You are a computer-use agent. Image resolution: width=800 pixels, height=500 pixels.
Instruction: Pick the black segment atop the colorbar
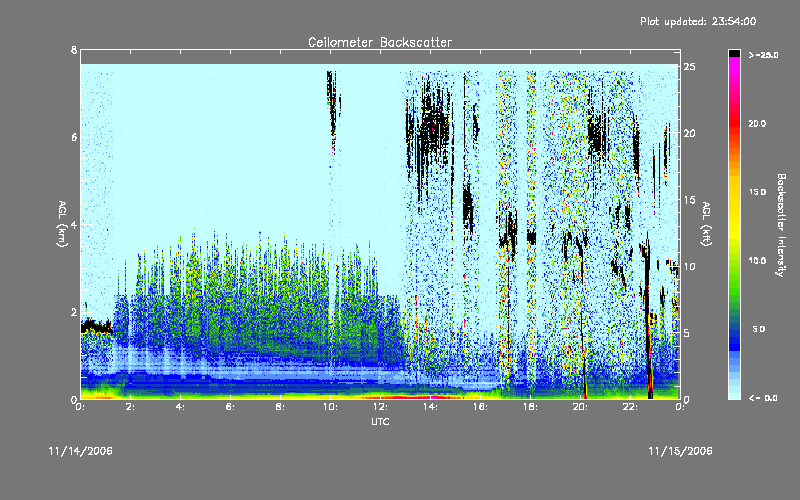(734, 53)
